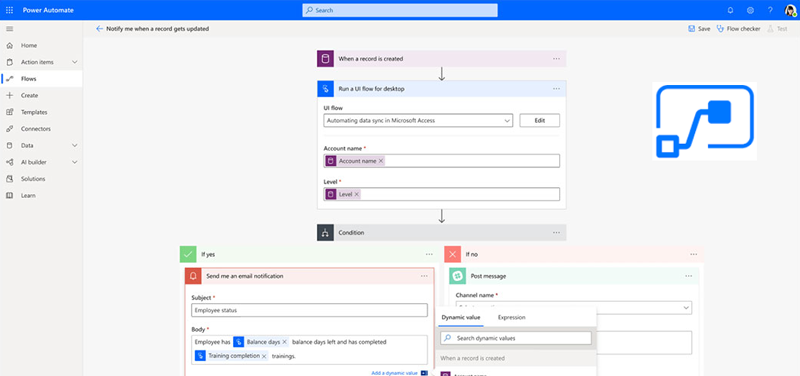
Task: Select Templates in the left navigation
Action: [34, 112]
